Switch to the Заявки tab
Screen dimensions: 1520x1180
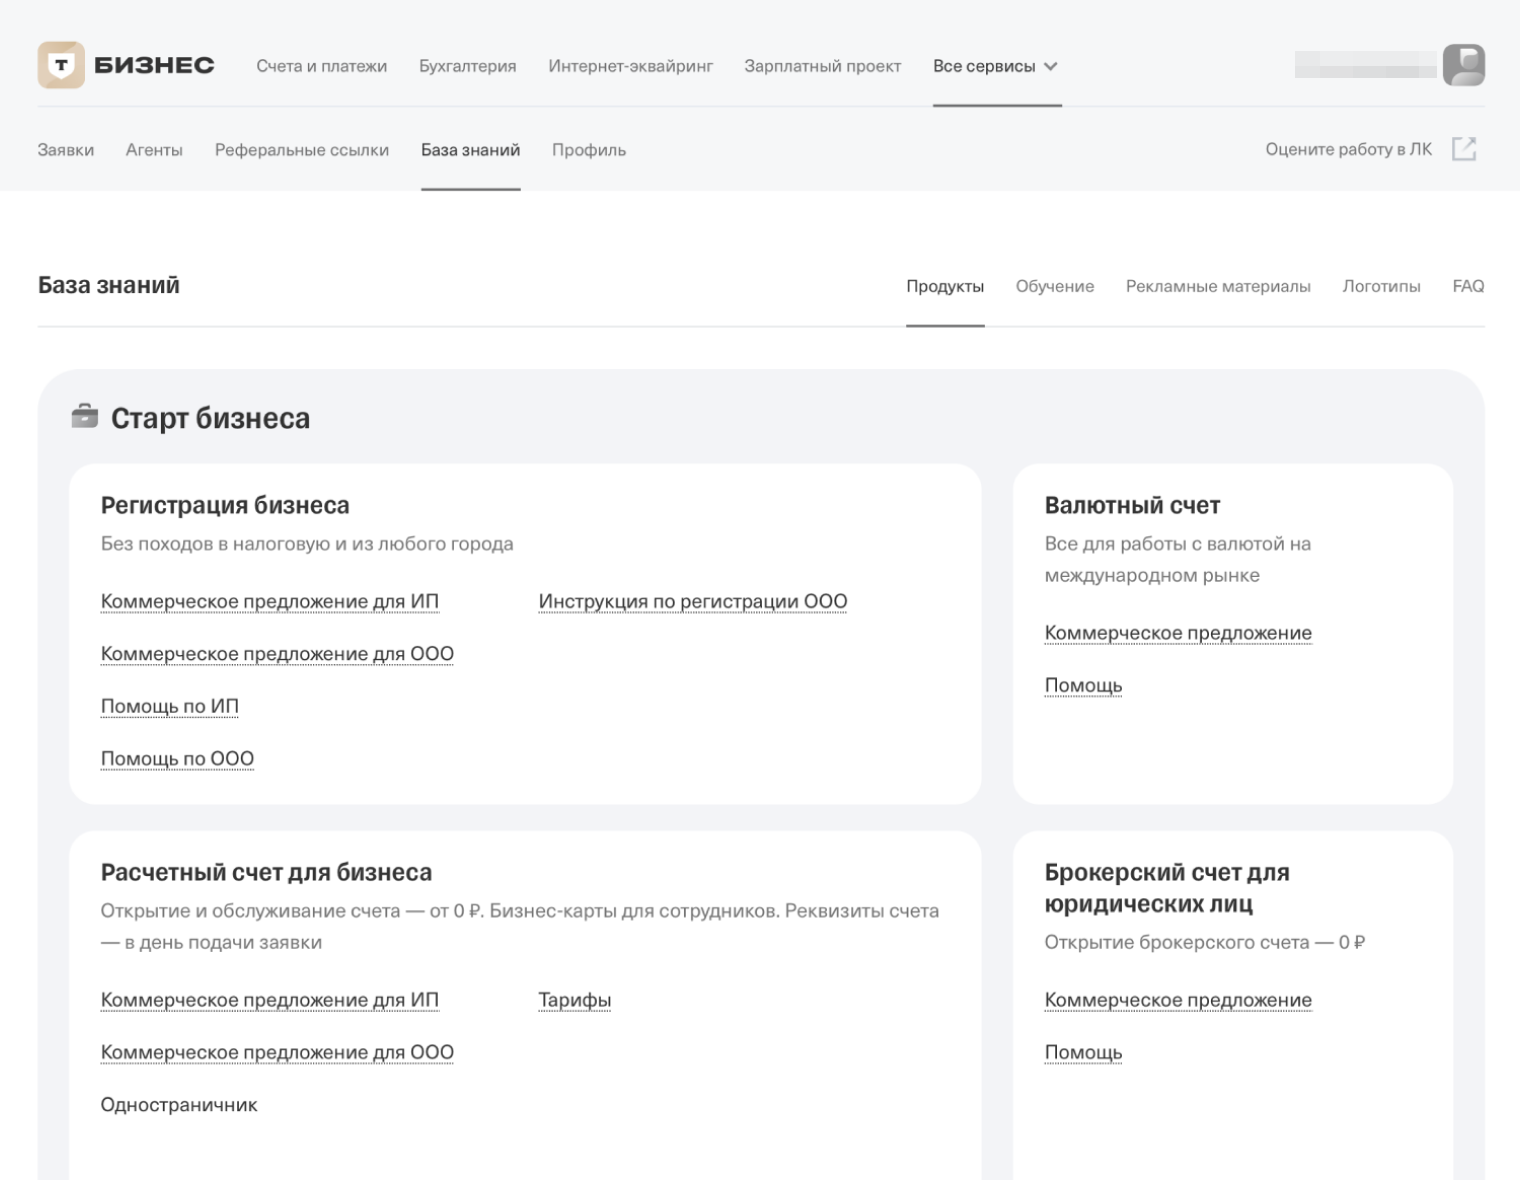(x=66, y=150)
